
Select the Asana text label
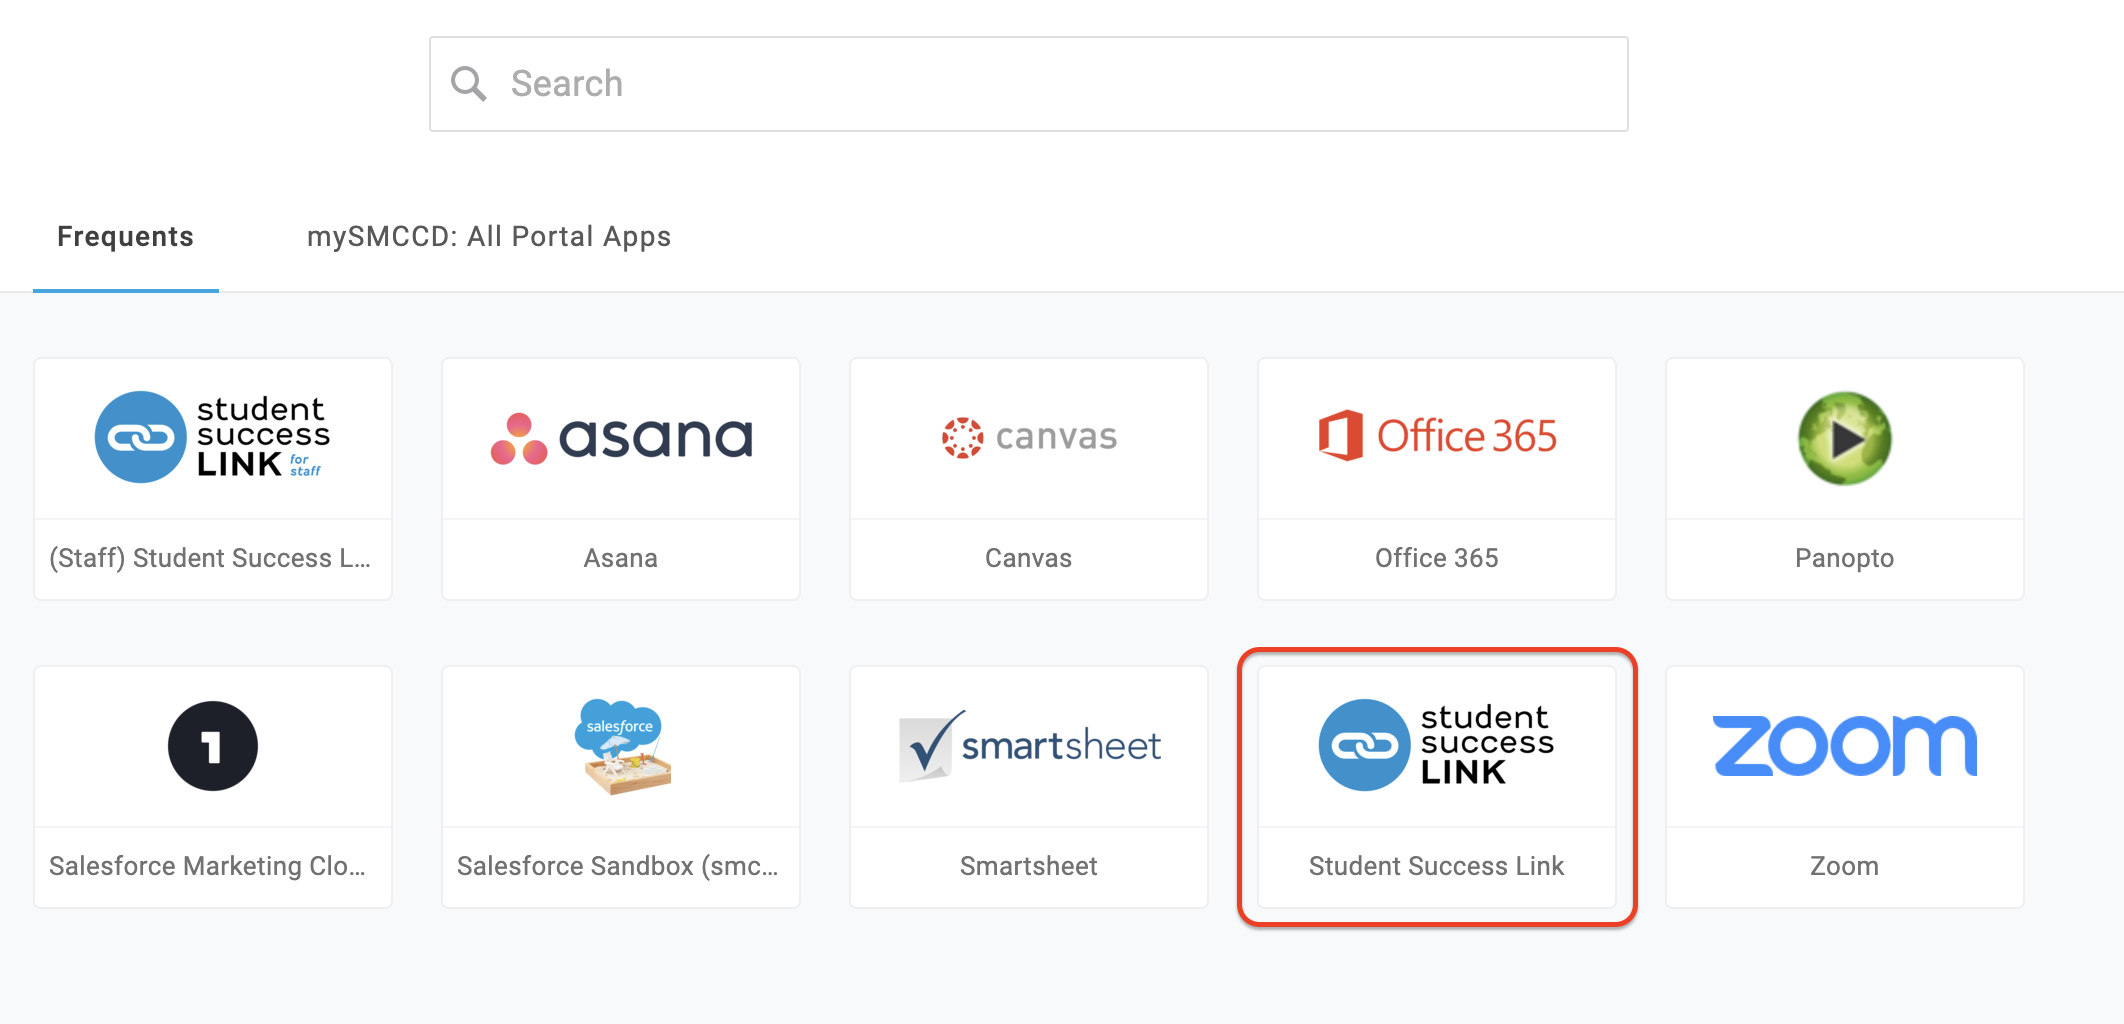pos(621,558)
